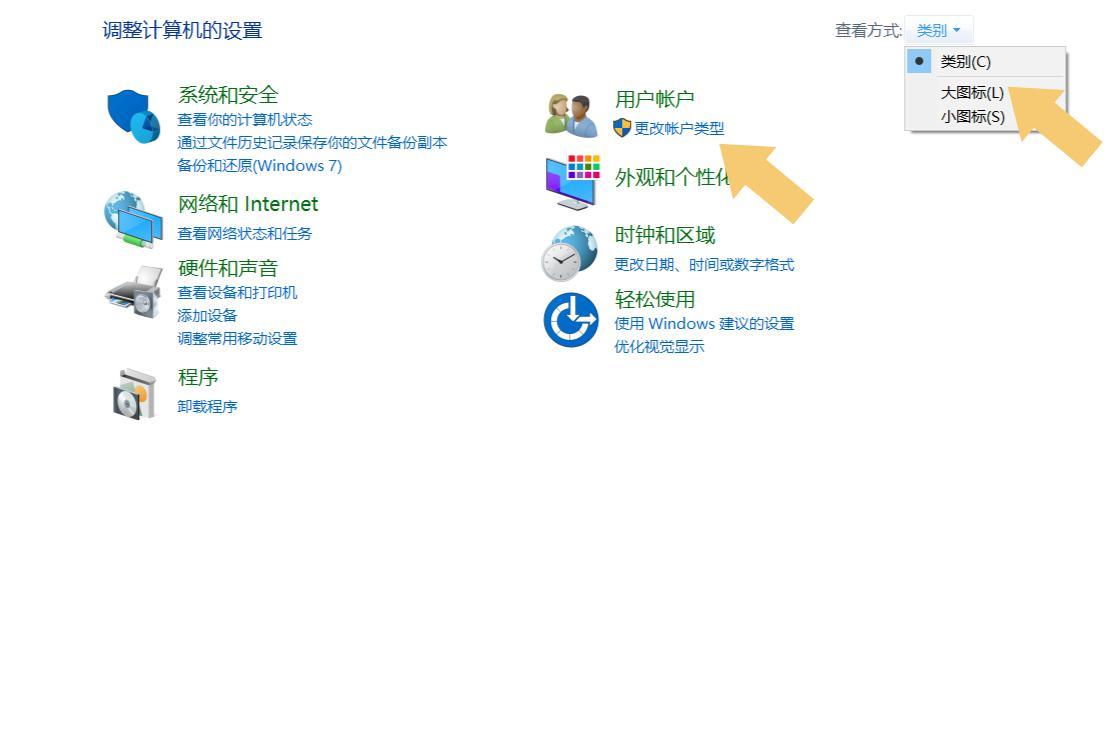Open 外观和个性化 monitor icon
1114x743 pixels.
click(570, 180)
